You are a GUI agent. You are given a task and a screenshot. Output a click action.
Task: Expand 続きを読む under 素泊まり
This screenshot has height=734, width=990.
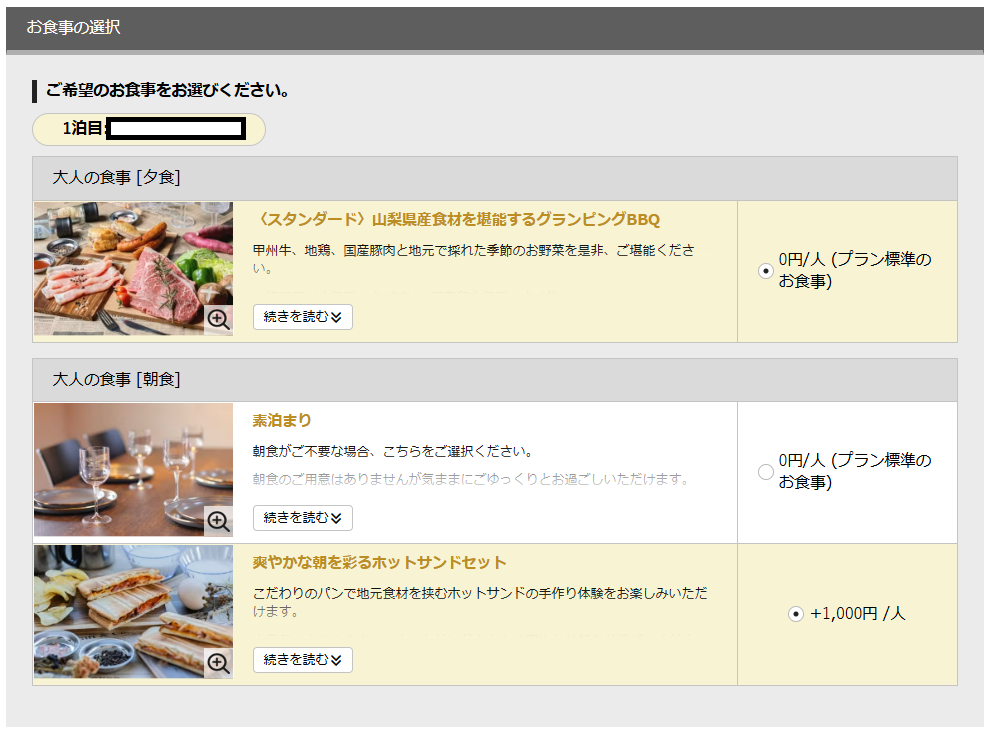pos(302,518)
